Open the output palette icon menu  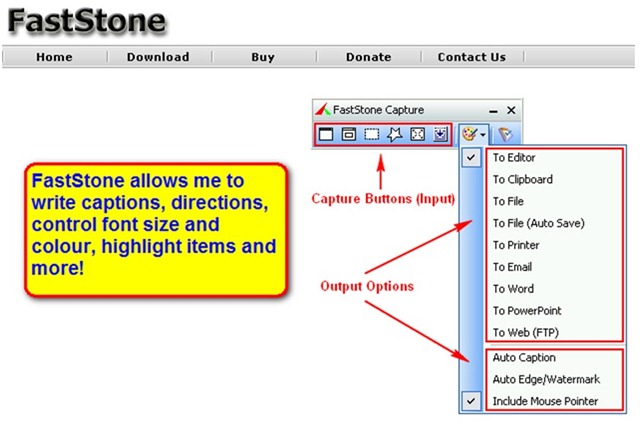(x=469, y=134)
